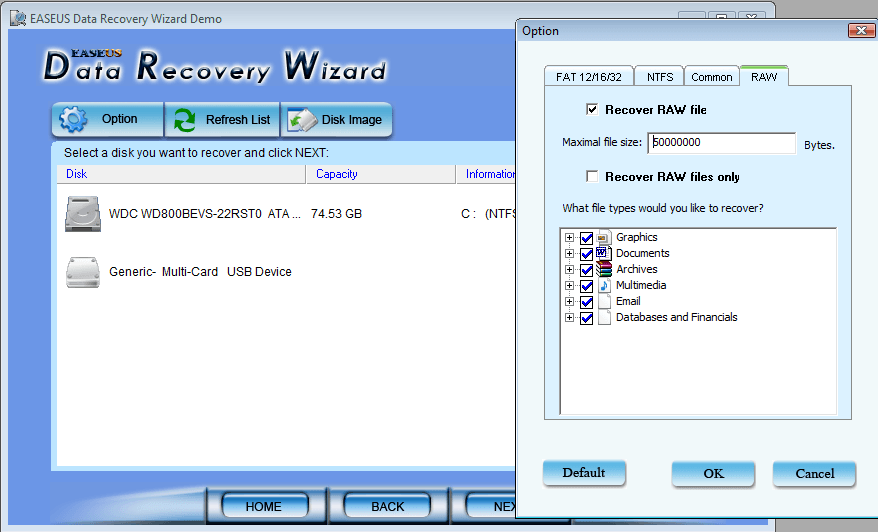Select the Documents tree item label
878x532 pixels.
pos(643,253)
